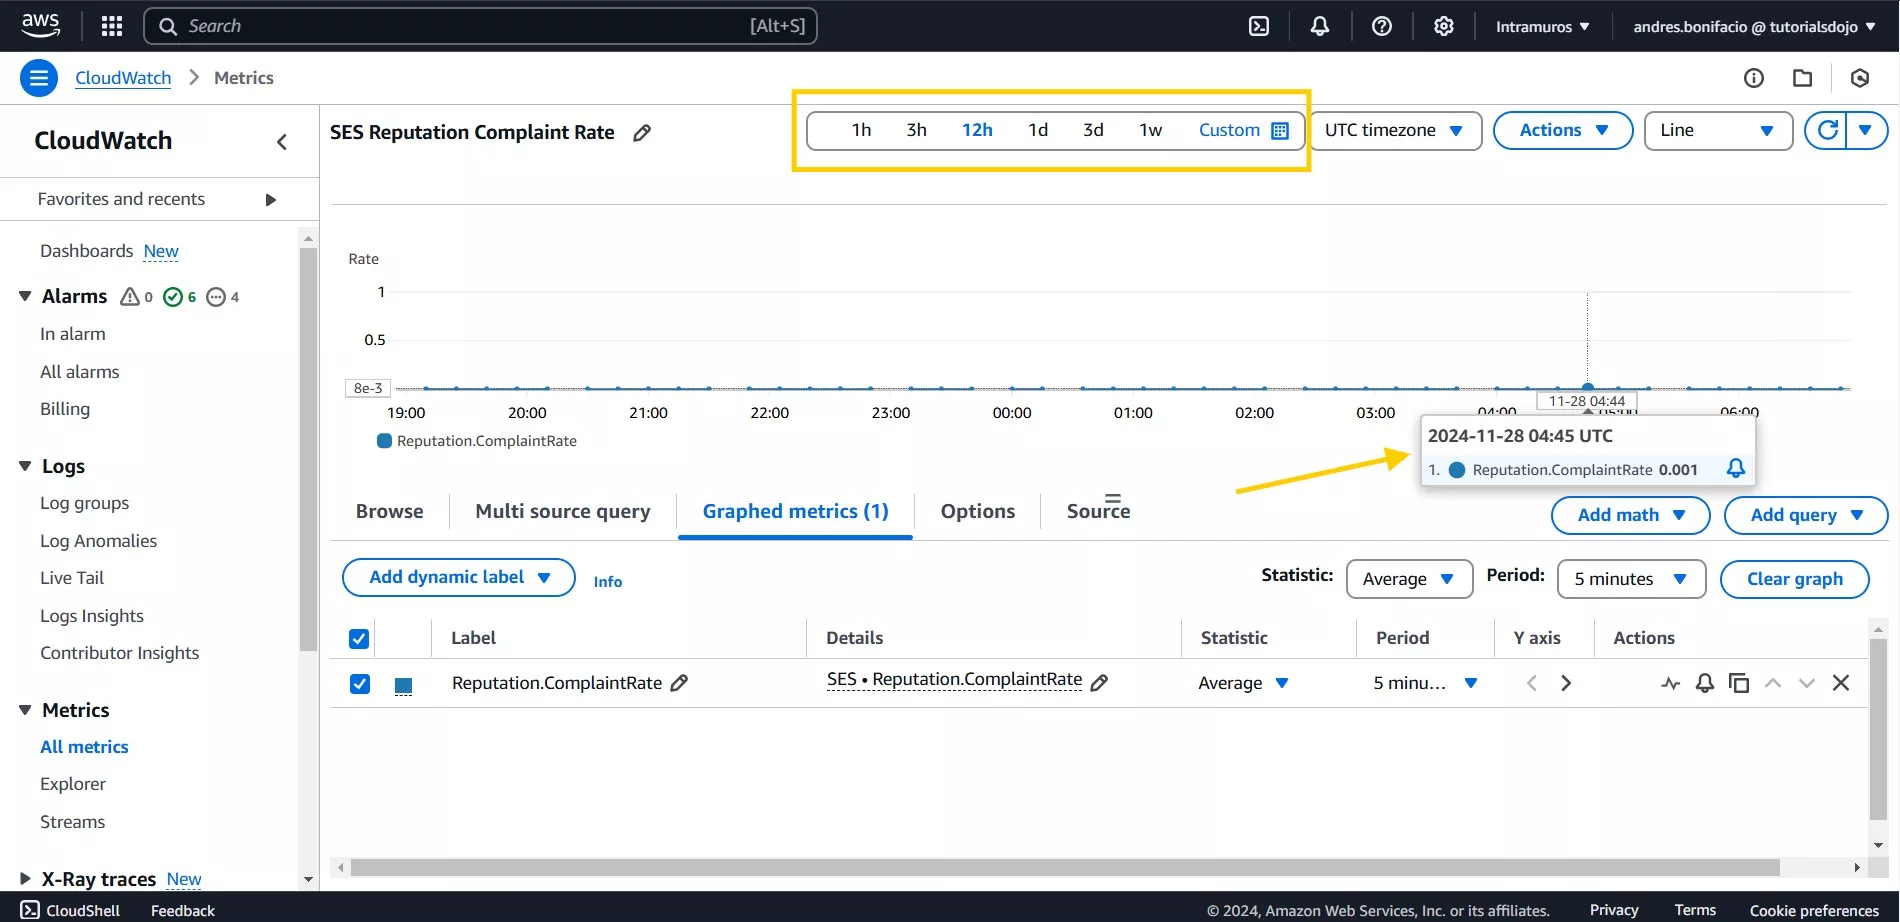
Task: Select the 3d time range
Action: (x=1093, y=130)
